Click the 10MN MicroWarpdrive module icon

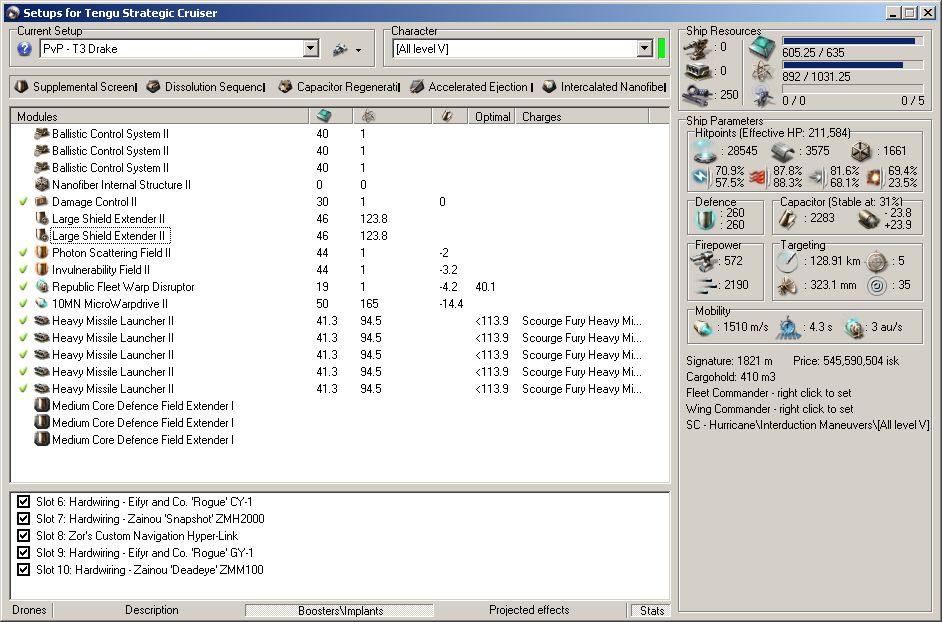pos(42,303)
